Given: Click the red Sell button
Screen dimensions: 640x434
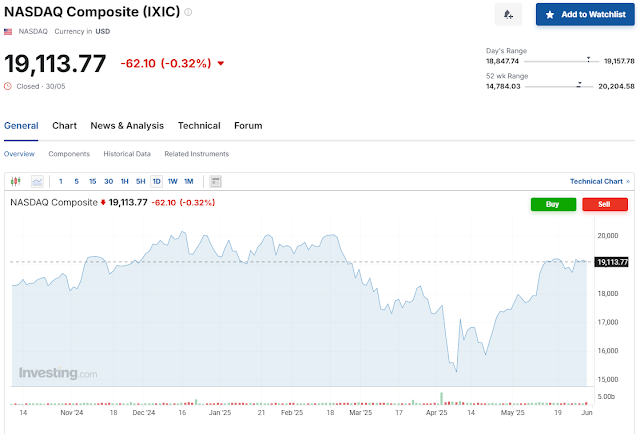Looking at the screenshot, I should [x=605, y=204].
